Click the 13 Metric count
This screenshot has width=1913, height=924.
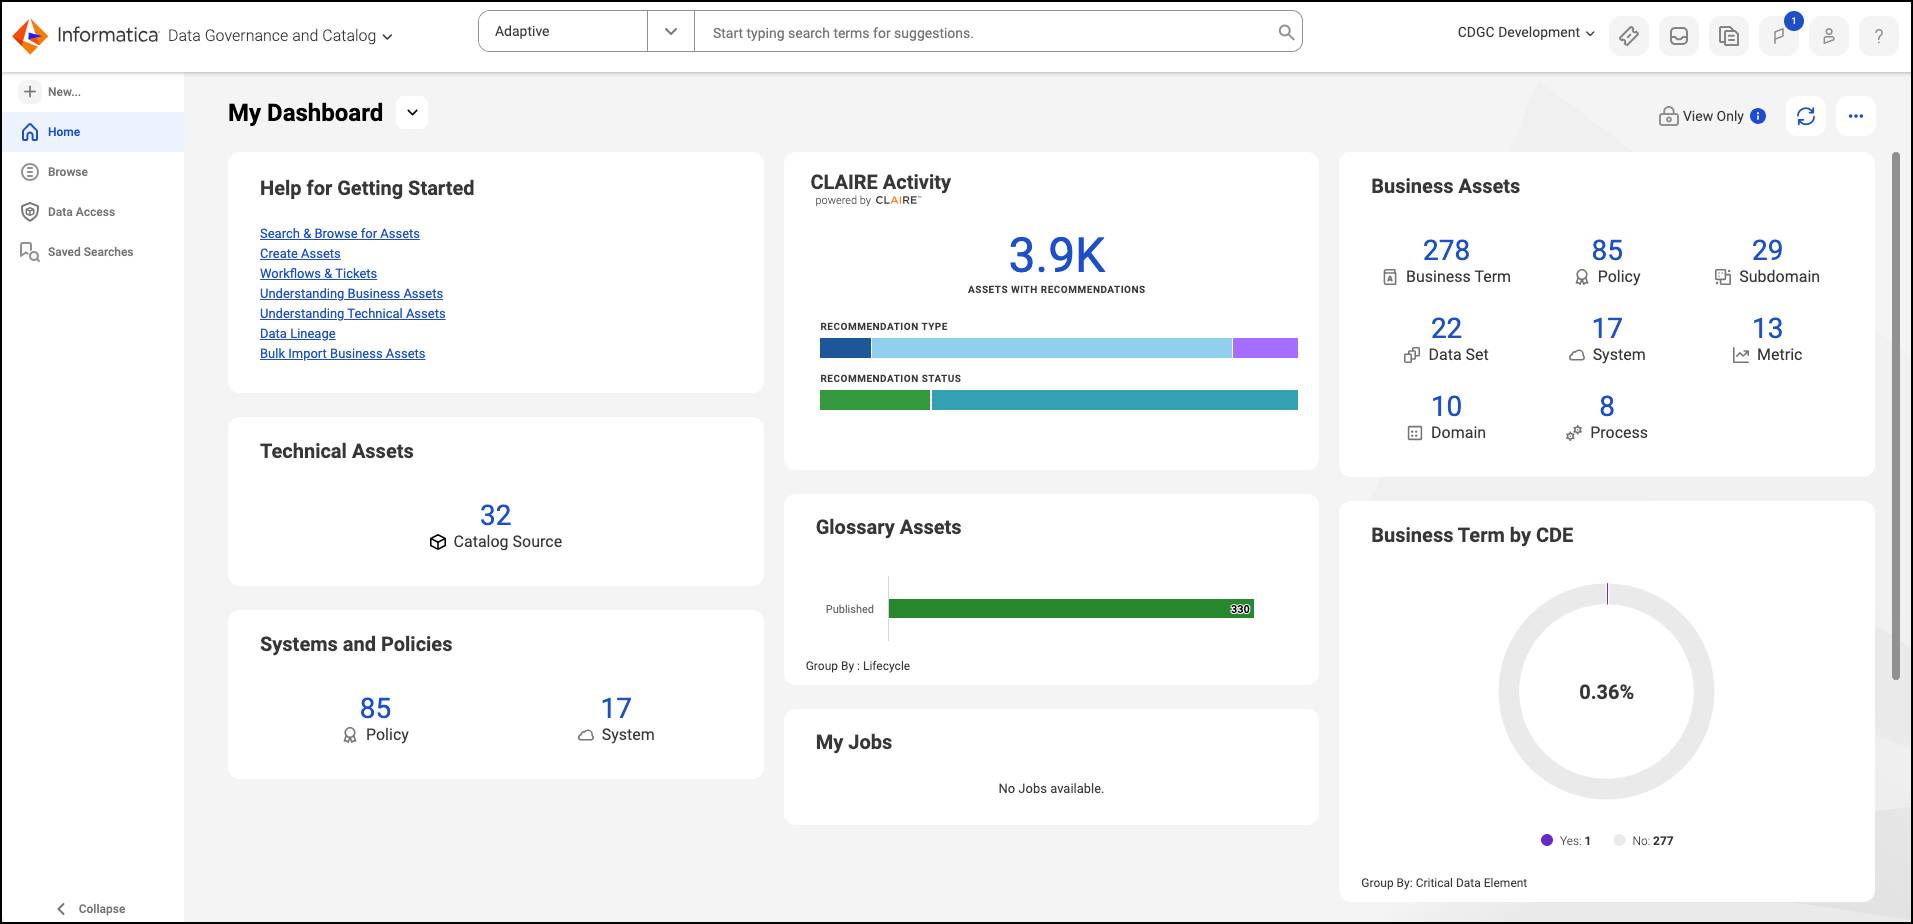[1767, 328]
